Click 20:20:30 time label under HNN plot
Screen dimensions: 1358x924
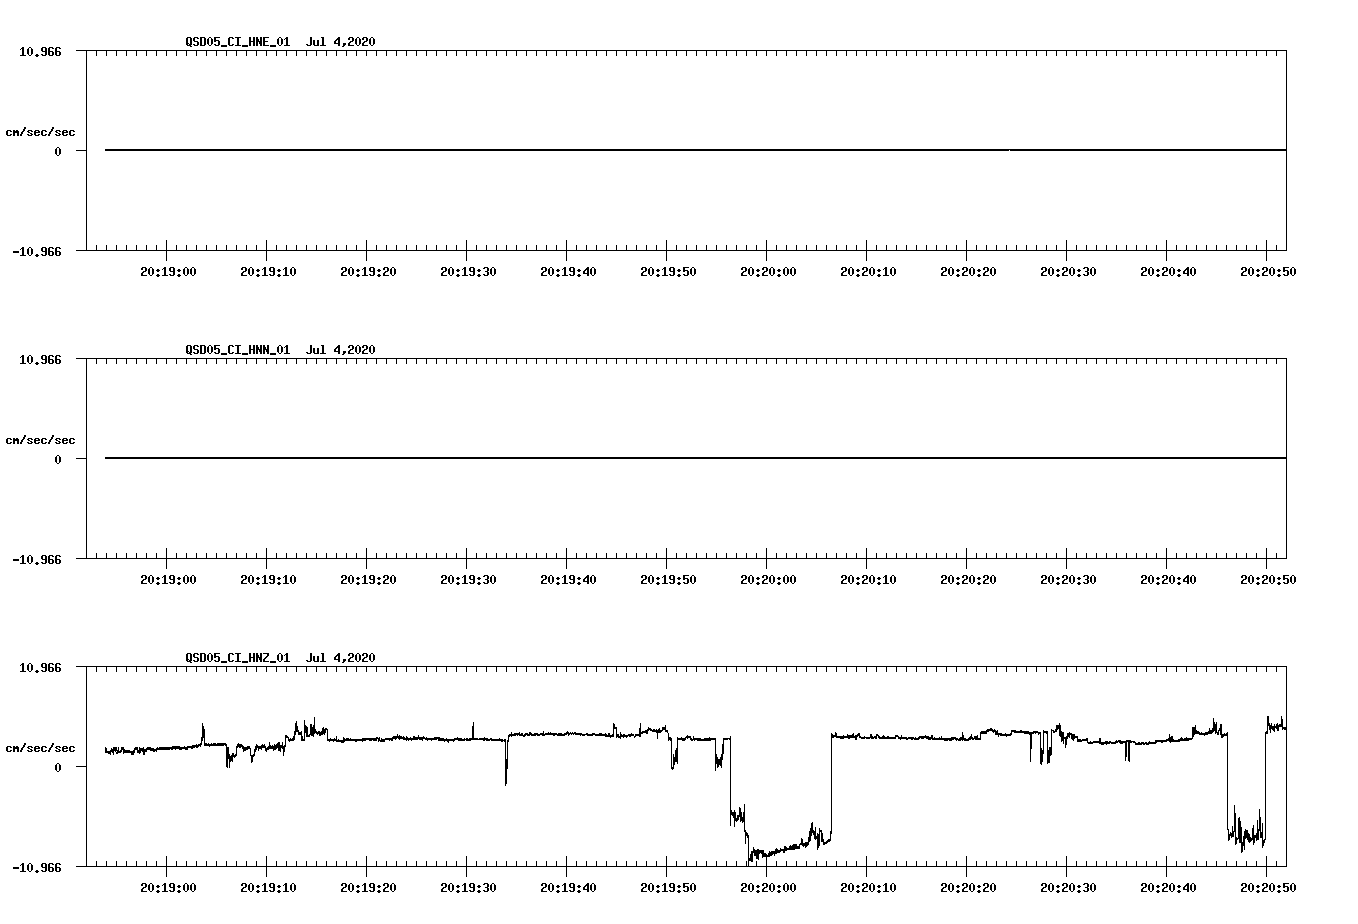(1067, 579)
